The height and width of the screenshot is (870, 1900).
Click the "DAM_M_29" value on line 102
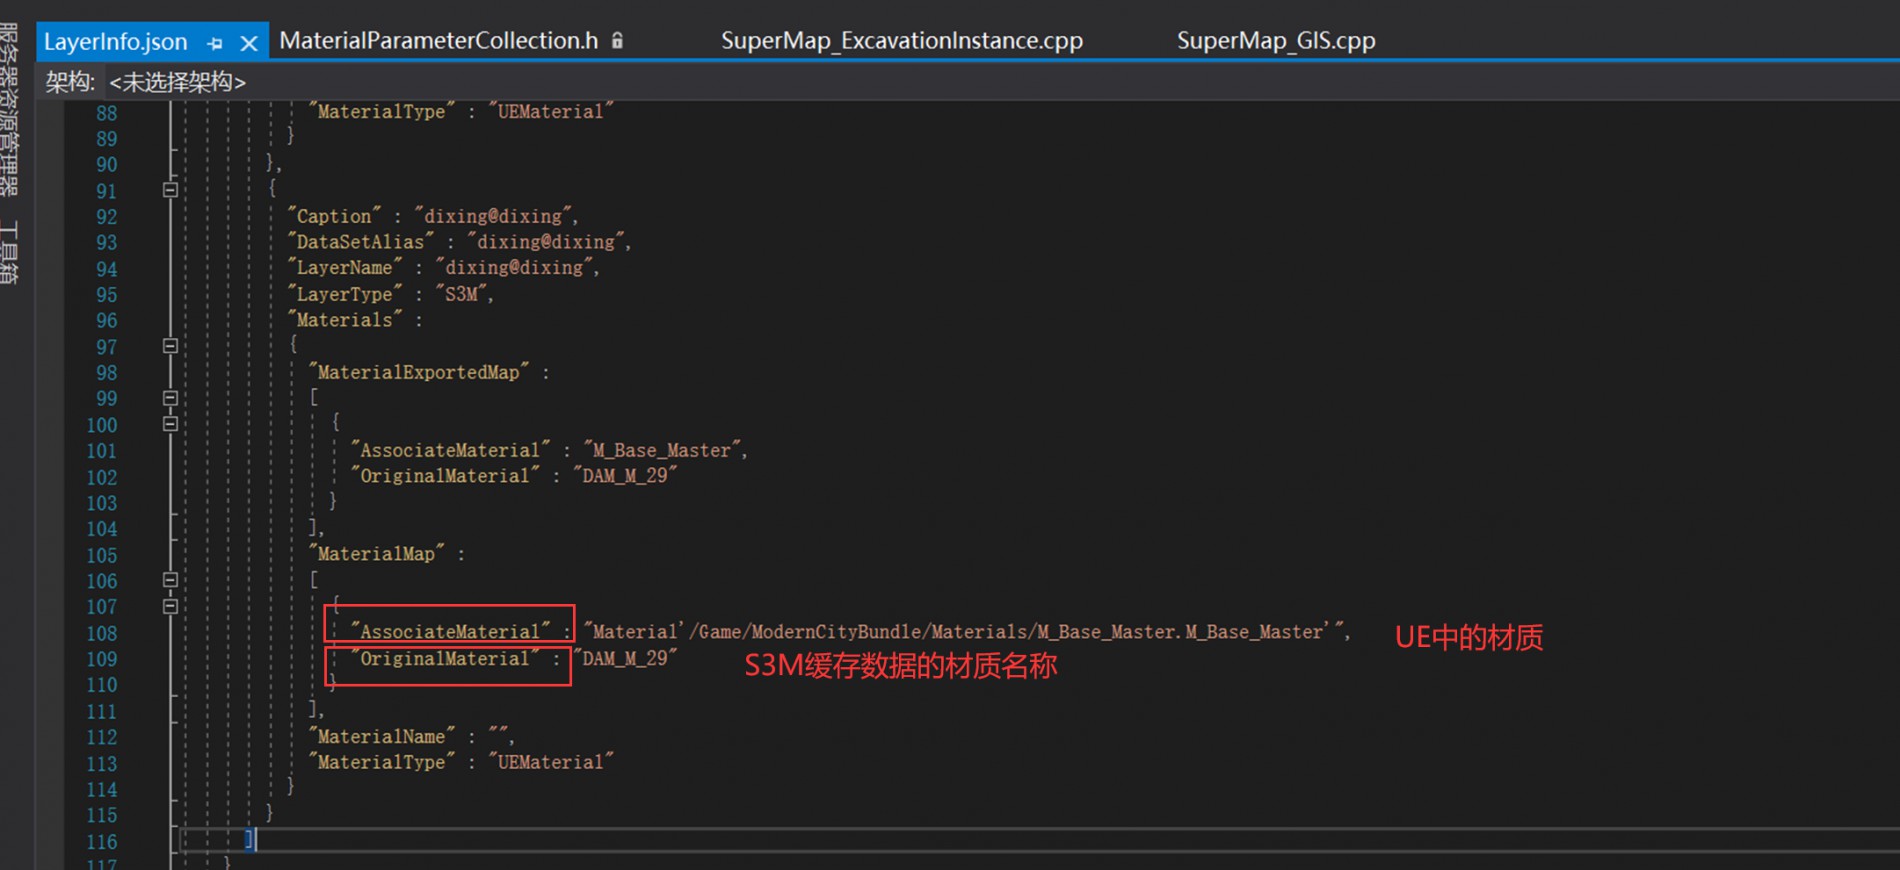pos(625,476)
